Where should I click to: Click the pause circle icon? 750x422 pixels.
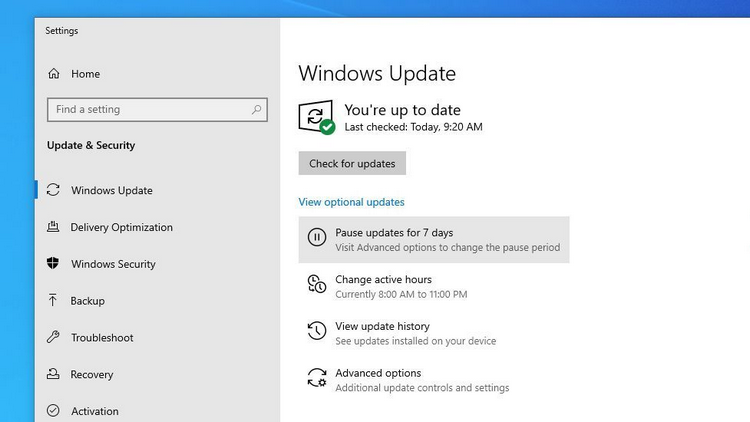point(317,237)
